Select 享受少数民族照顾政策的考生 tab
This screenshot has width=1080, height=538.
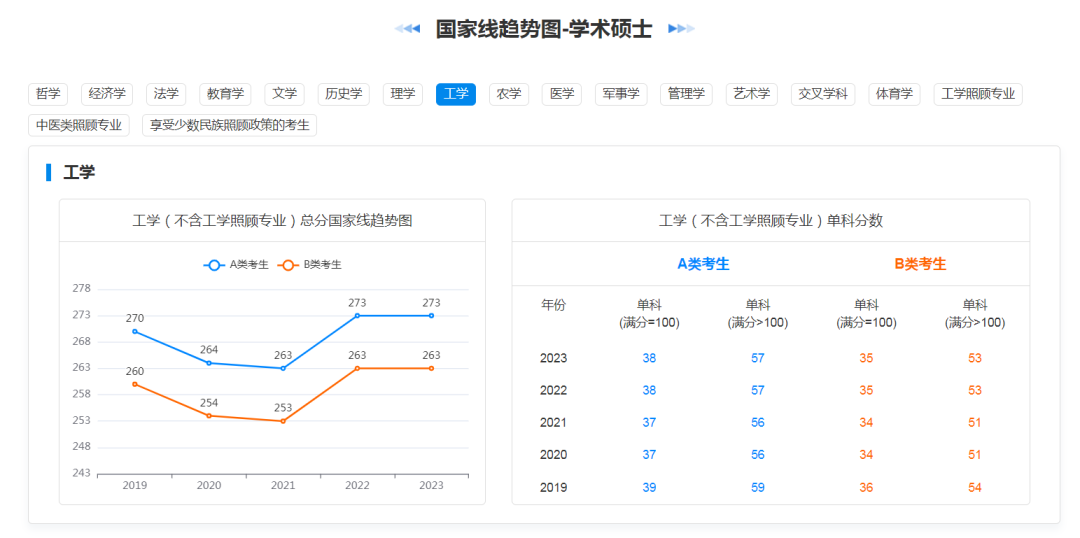pos(229,125)
